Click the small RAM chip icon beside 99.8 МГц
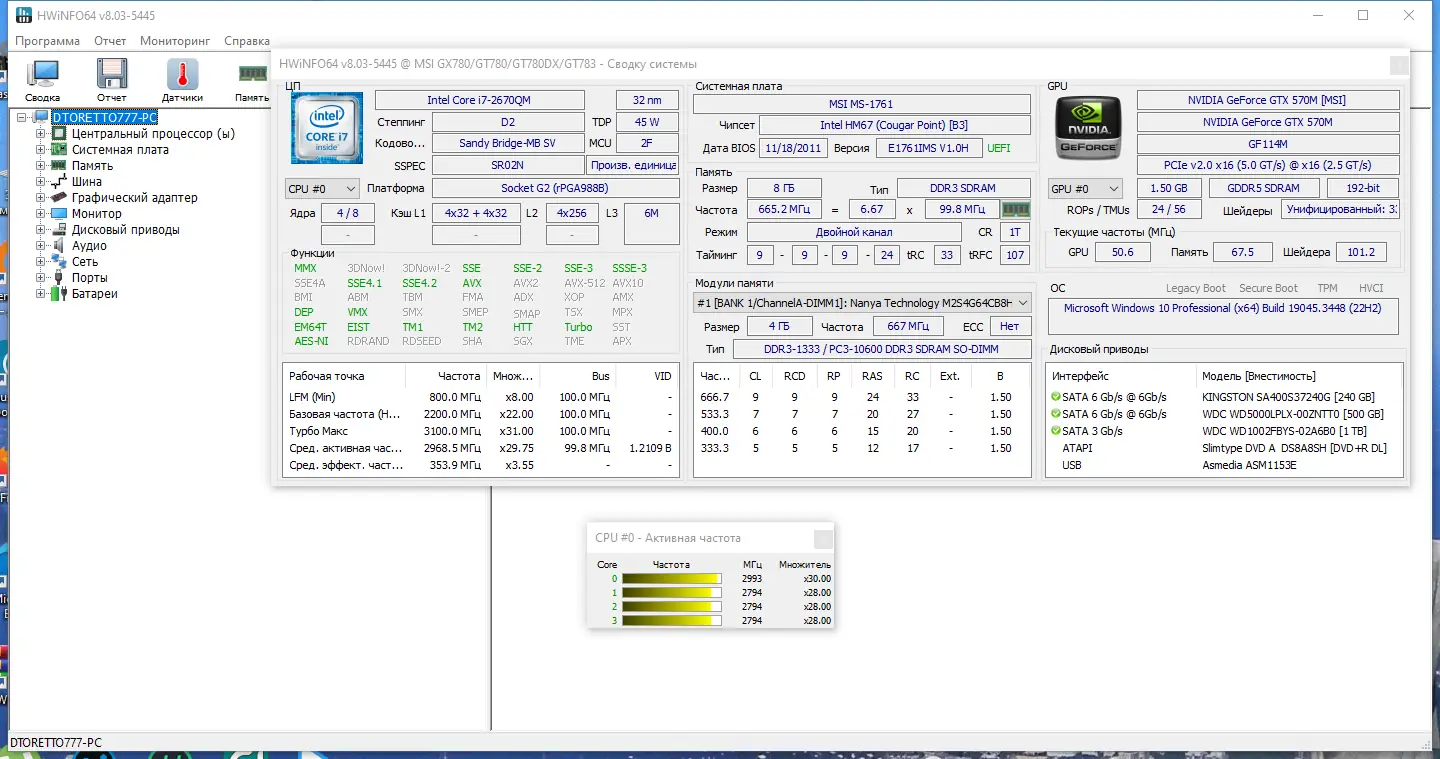This screenshot has width=1440, height=759. [x=1016, y=210]
